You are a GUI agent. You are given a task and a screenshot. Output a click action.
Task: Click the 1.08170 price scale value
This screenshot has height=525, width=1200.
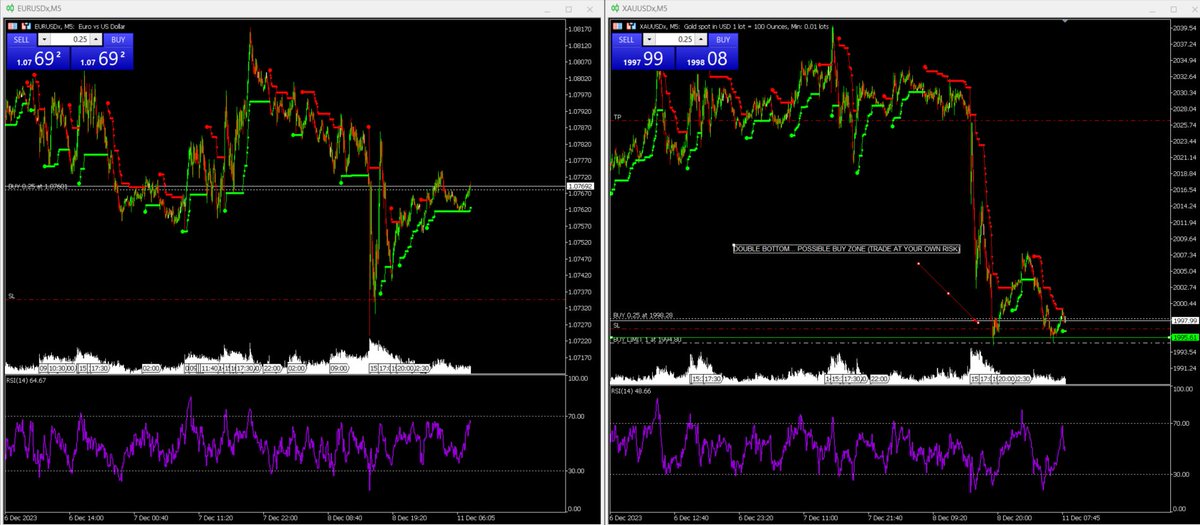[581, 29]
